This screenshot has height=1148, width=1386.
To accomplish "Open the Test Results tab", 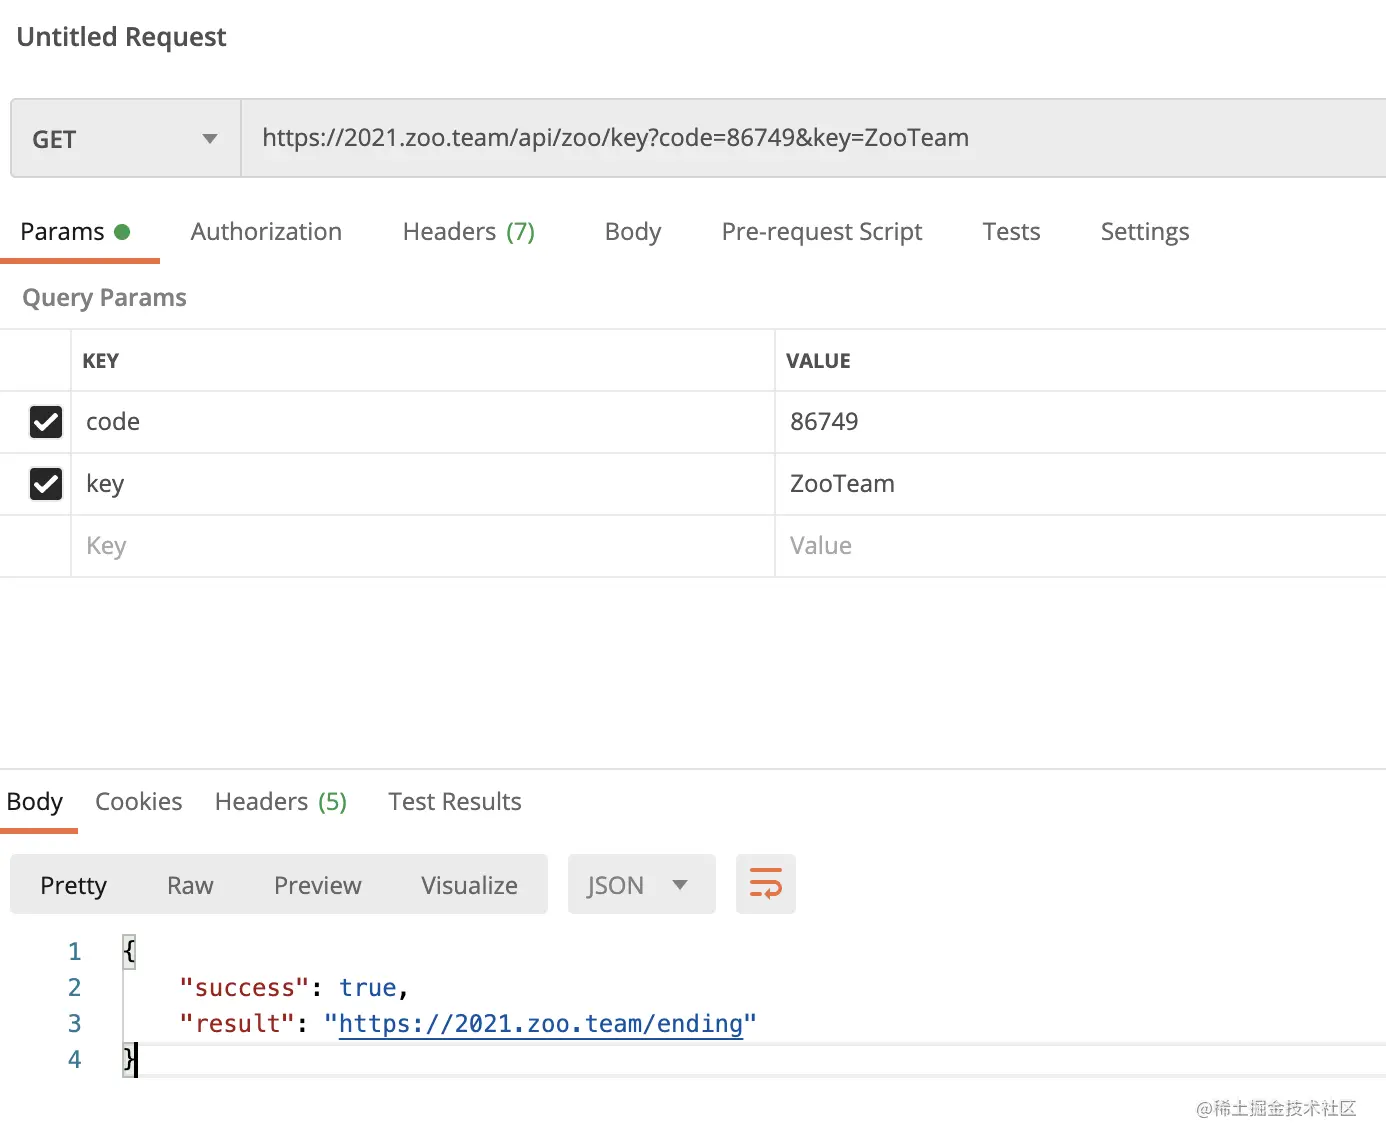I will pos(454,802).
